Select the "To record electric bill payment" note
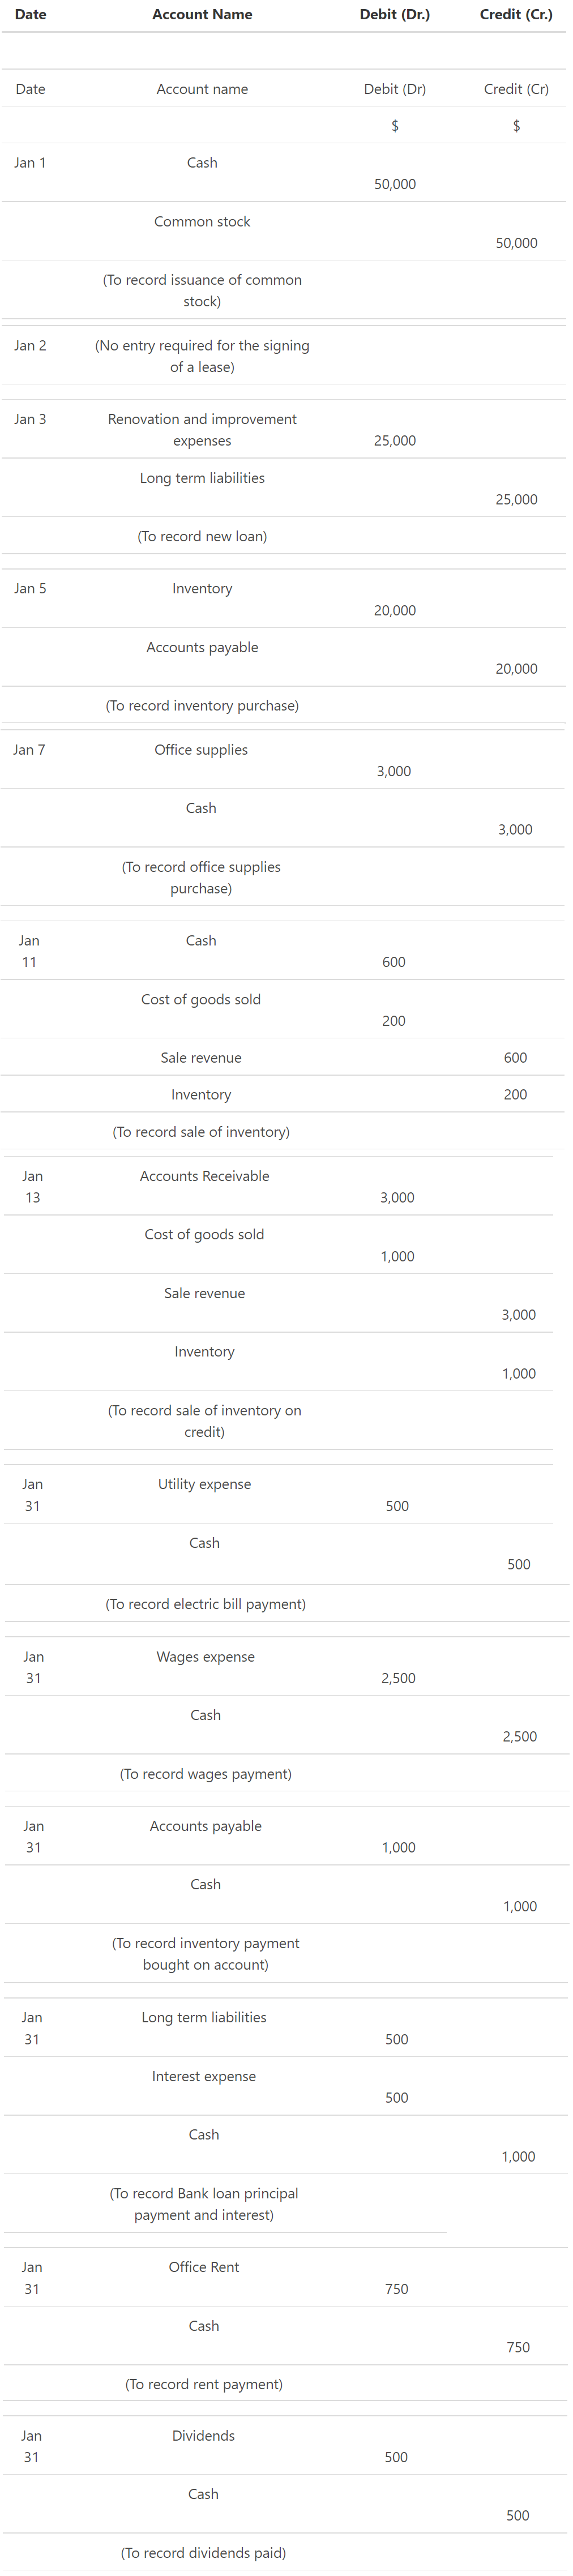The height and width of the screenshot is (2576, 573). click(x=205, y=1605)
